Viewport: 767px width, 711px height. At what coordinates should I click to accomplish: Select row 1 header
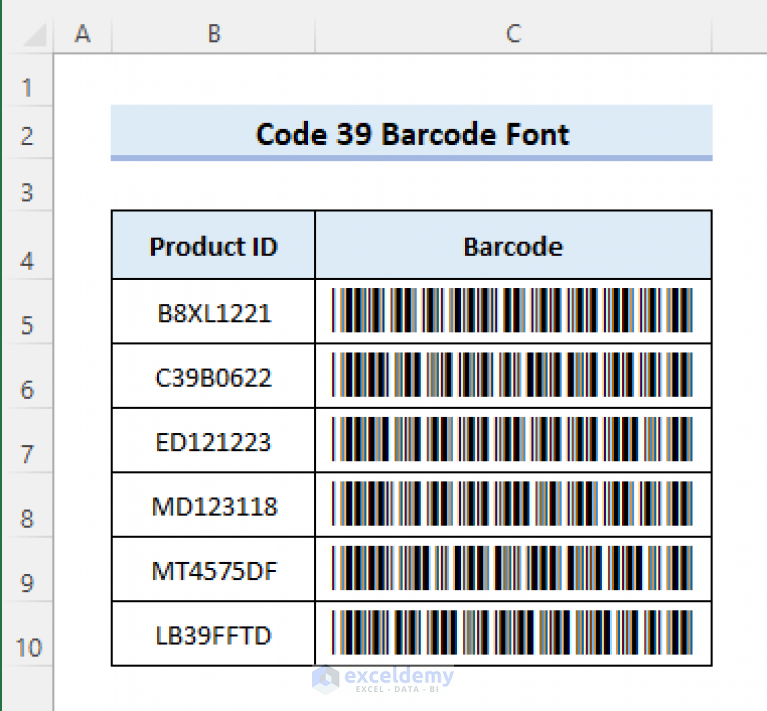tap(26, 88)
